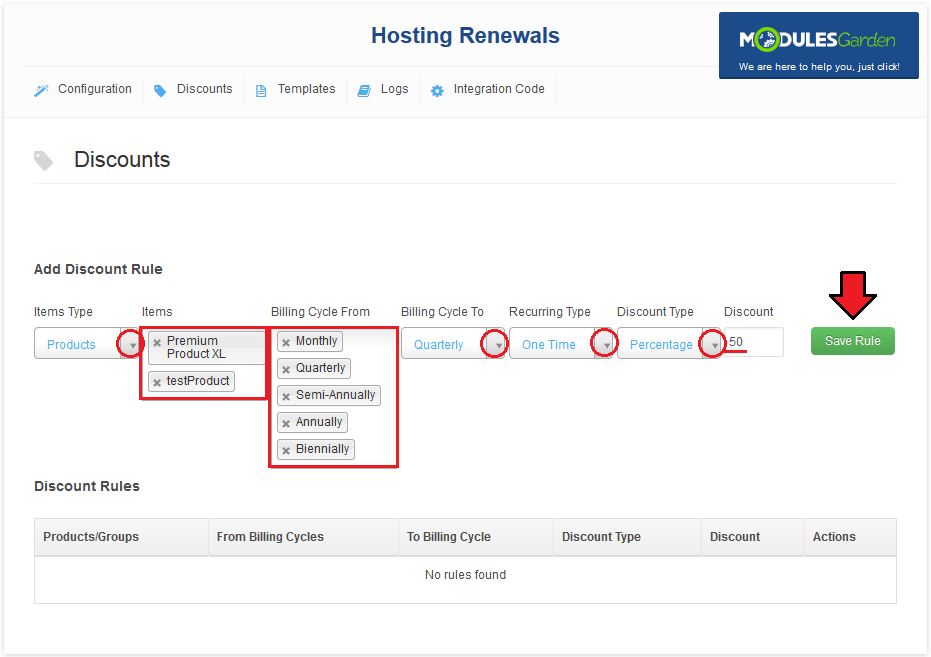Click the Actions column header
This screenshot has width=931, height=657.
850,537
